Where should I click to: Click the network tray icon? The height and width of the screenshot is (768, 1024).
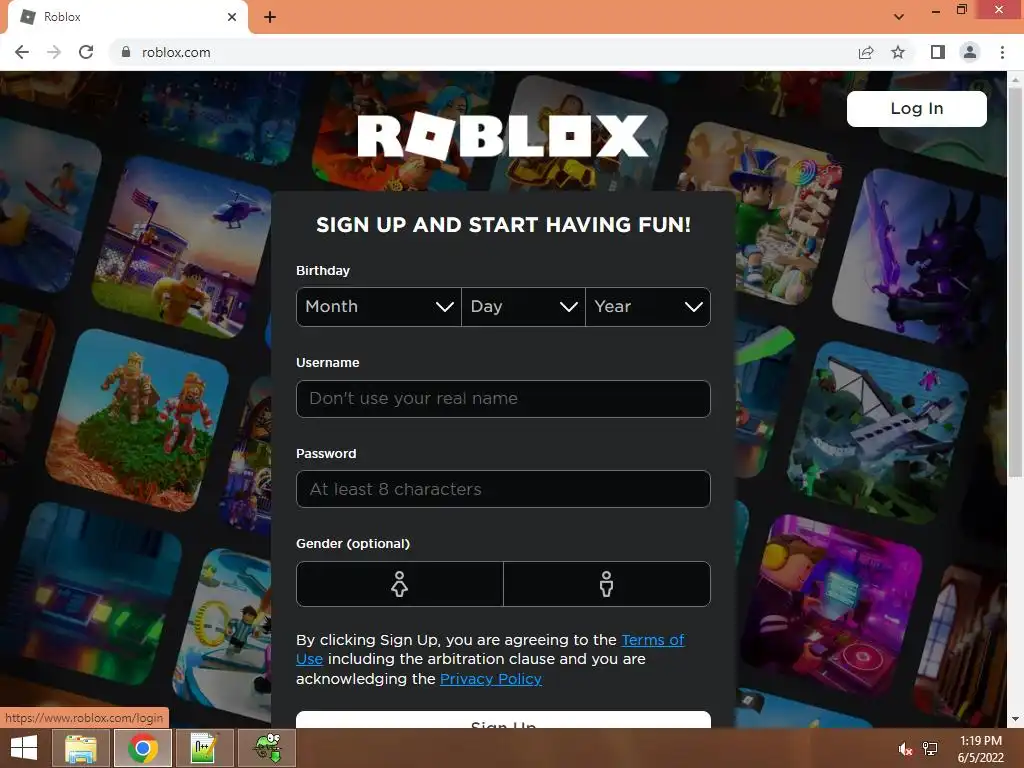[x=930, y=748]
